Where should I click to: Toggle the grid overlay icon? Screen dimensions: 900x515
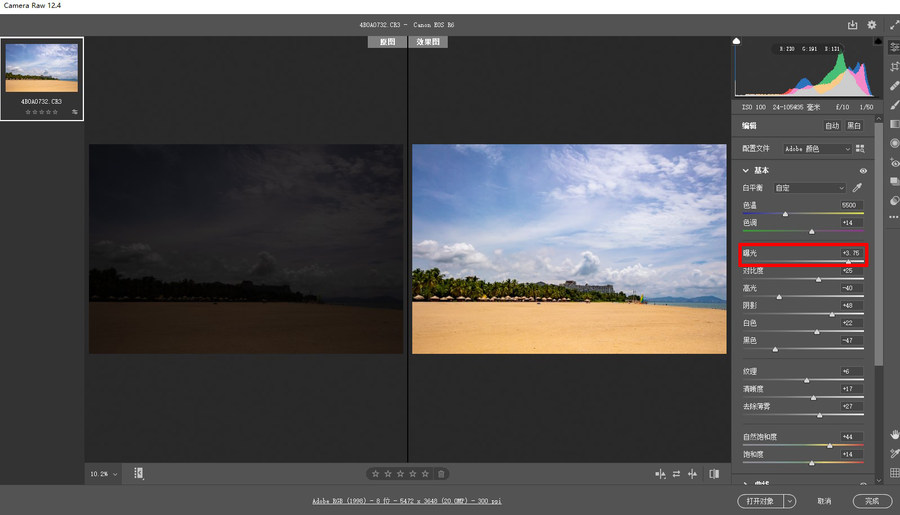coord(894,473)
